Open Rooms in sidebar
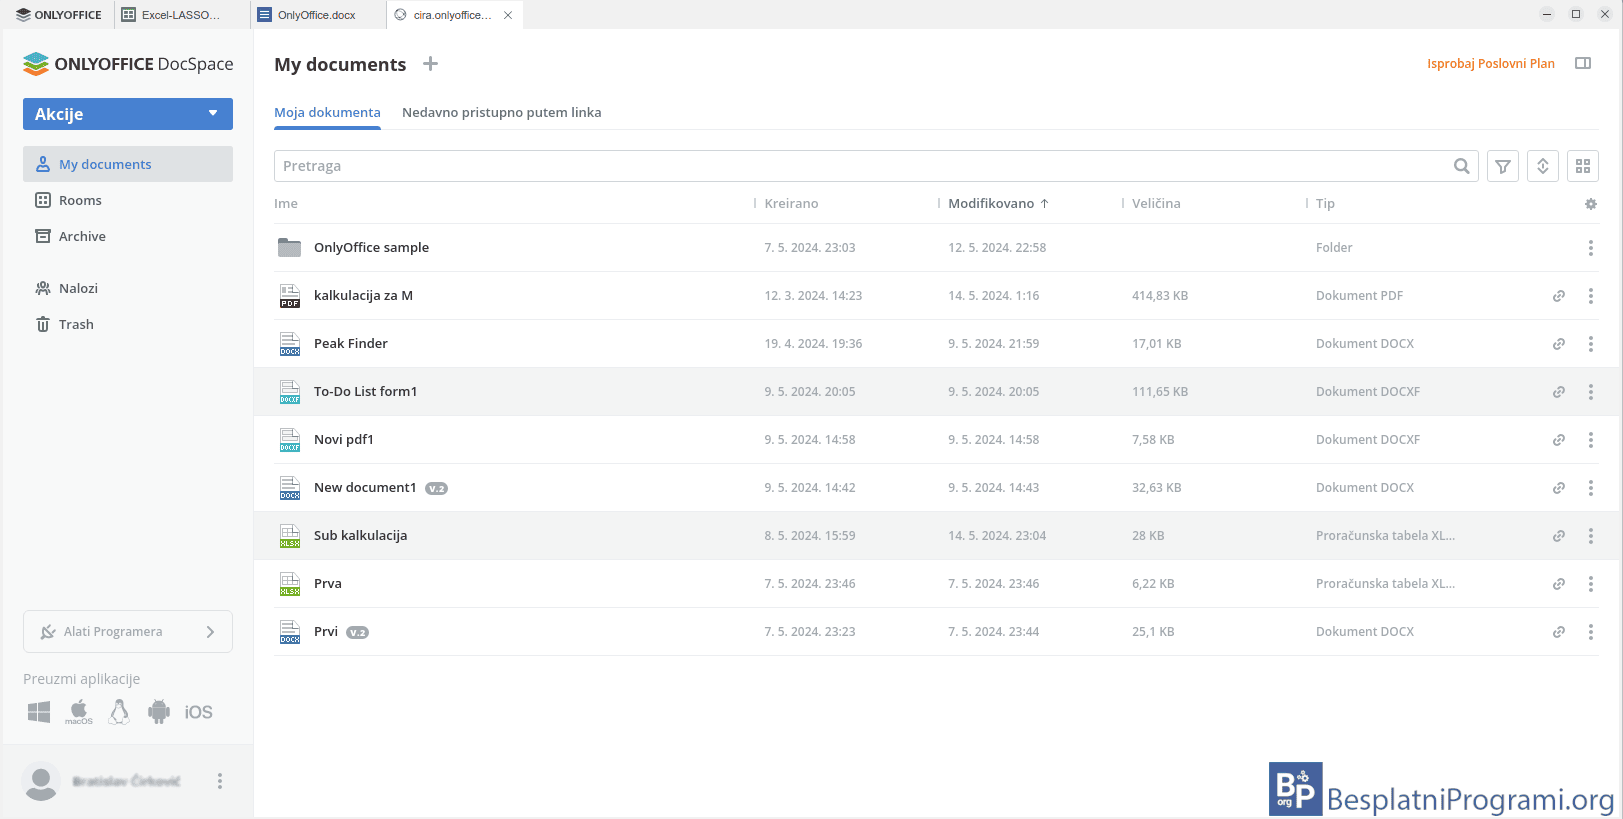 (128, 200)
